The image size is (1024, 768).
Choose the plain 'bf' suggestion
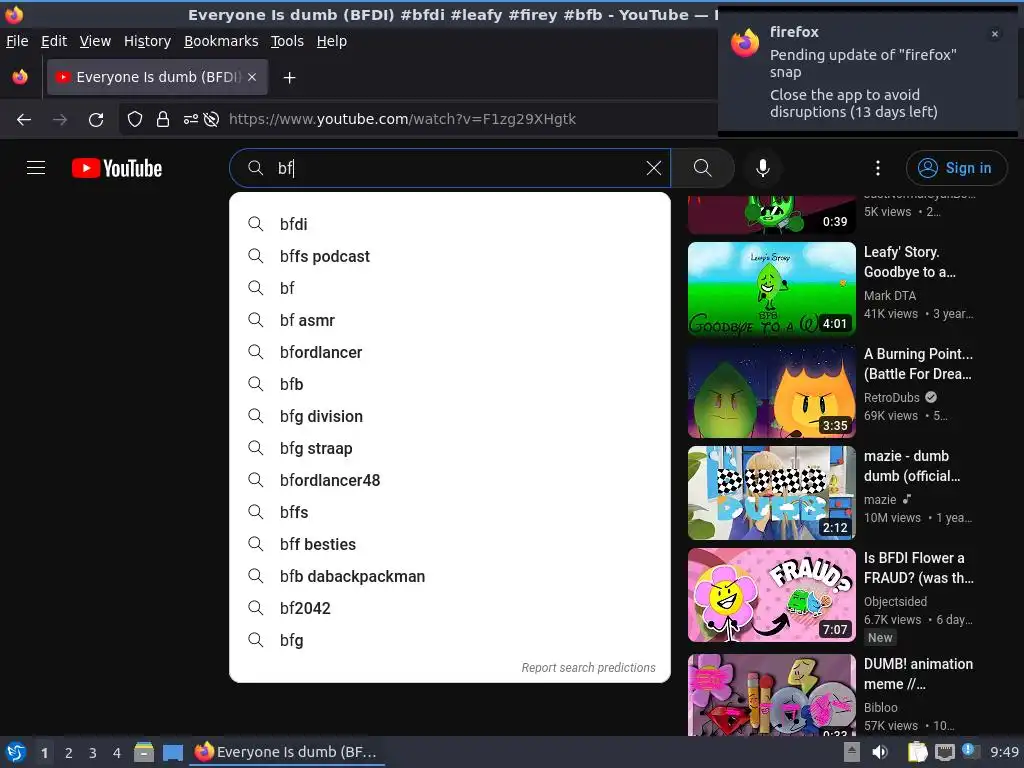[x=449, y=288]
